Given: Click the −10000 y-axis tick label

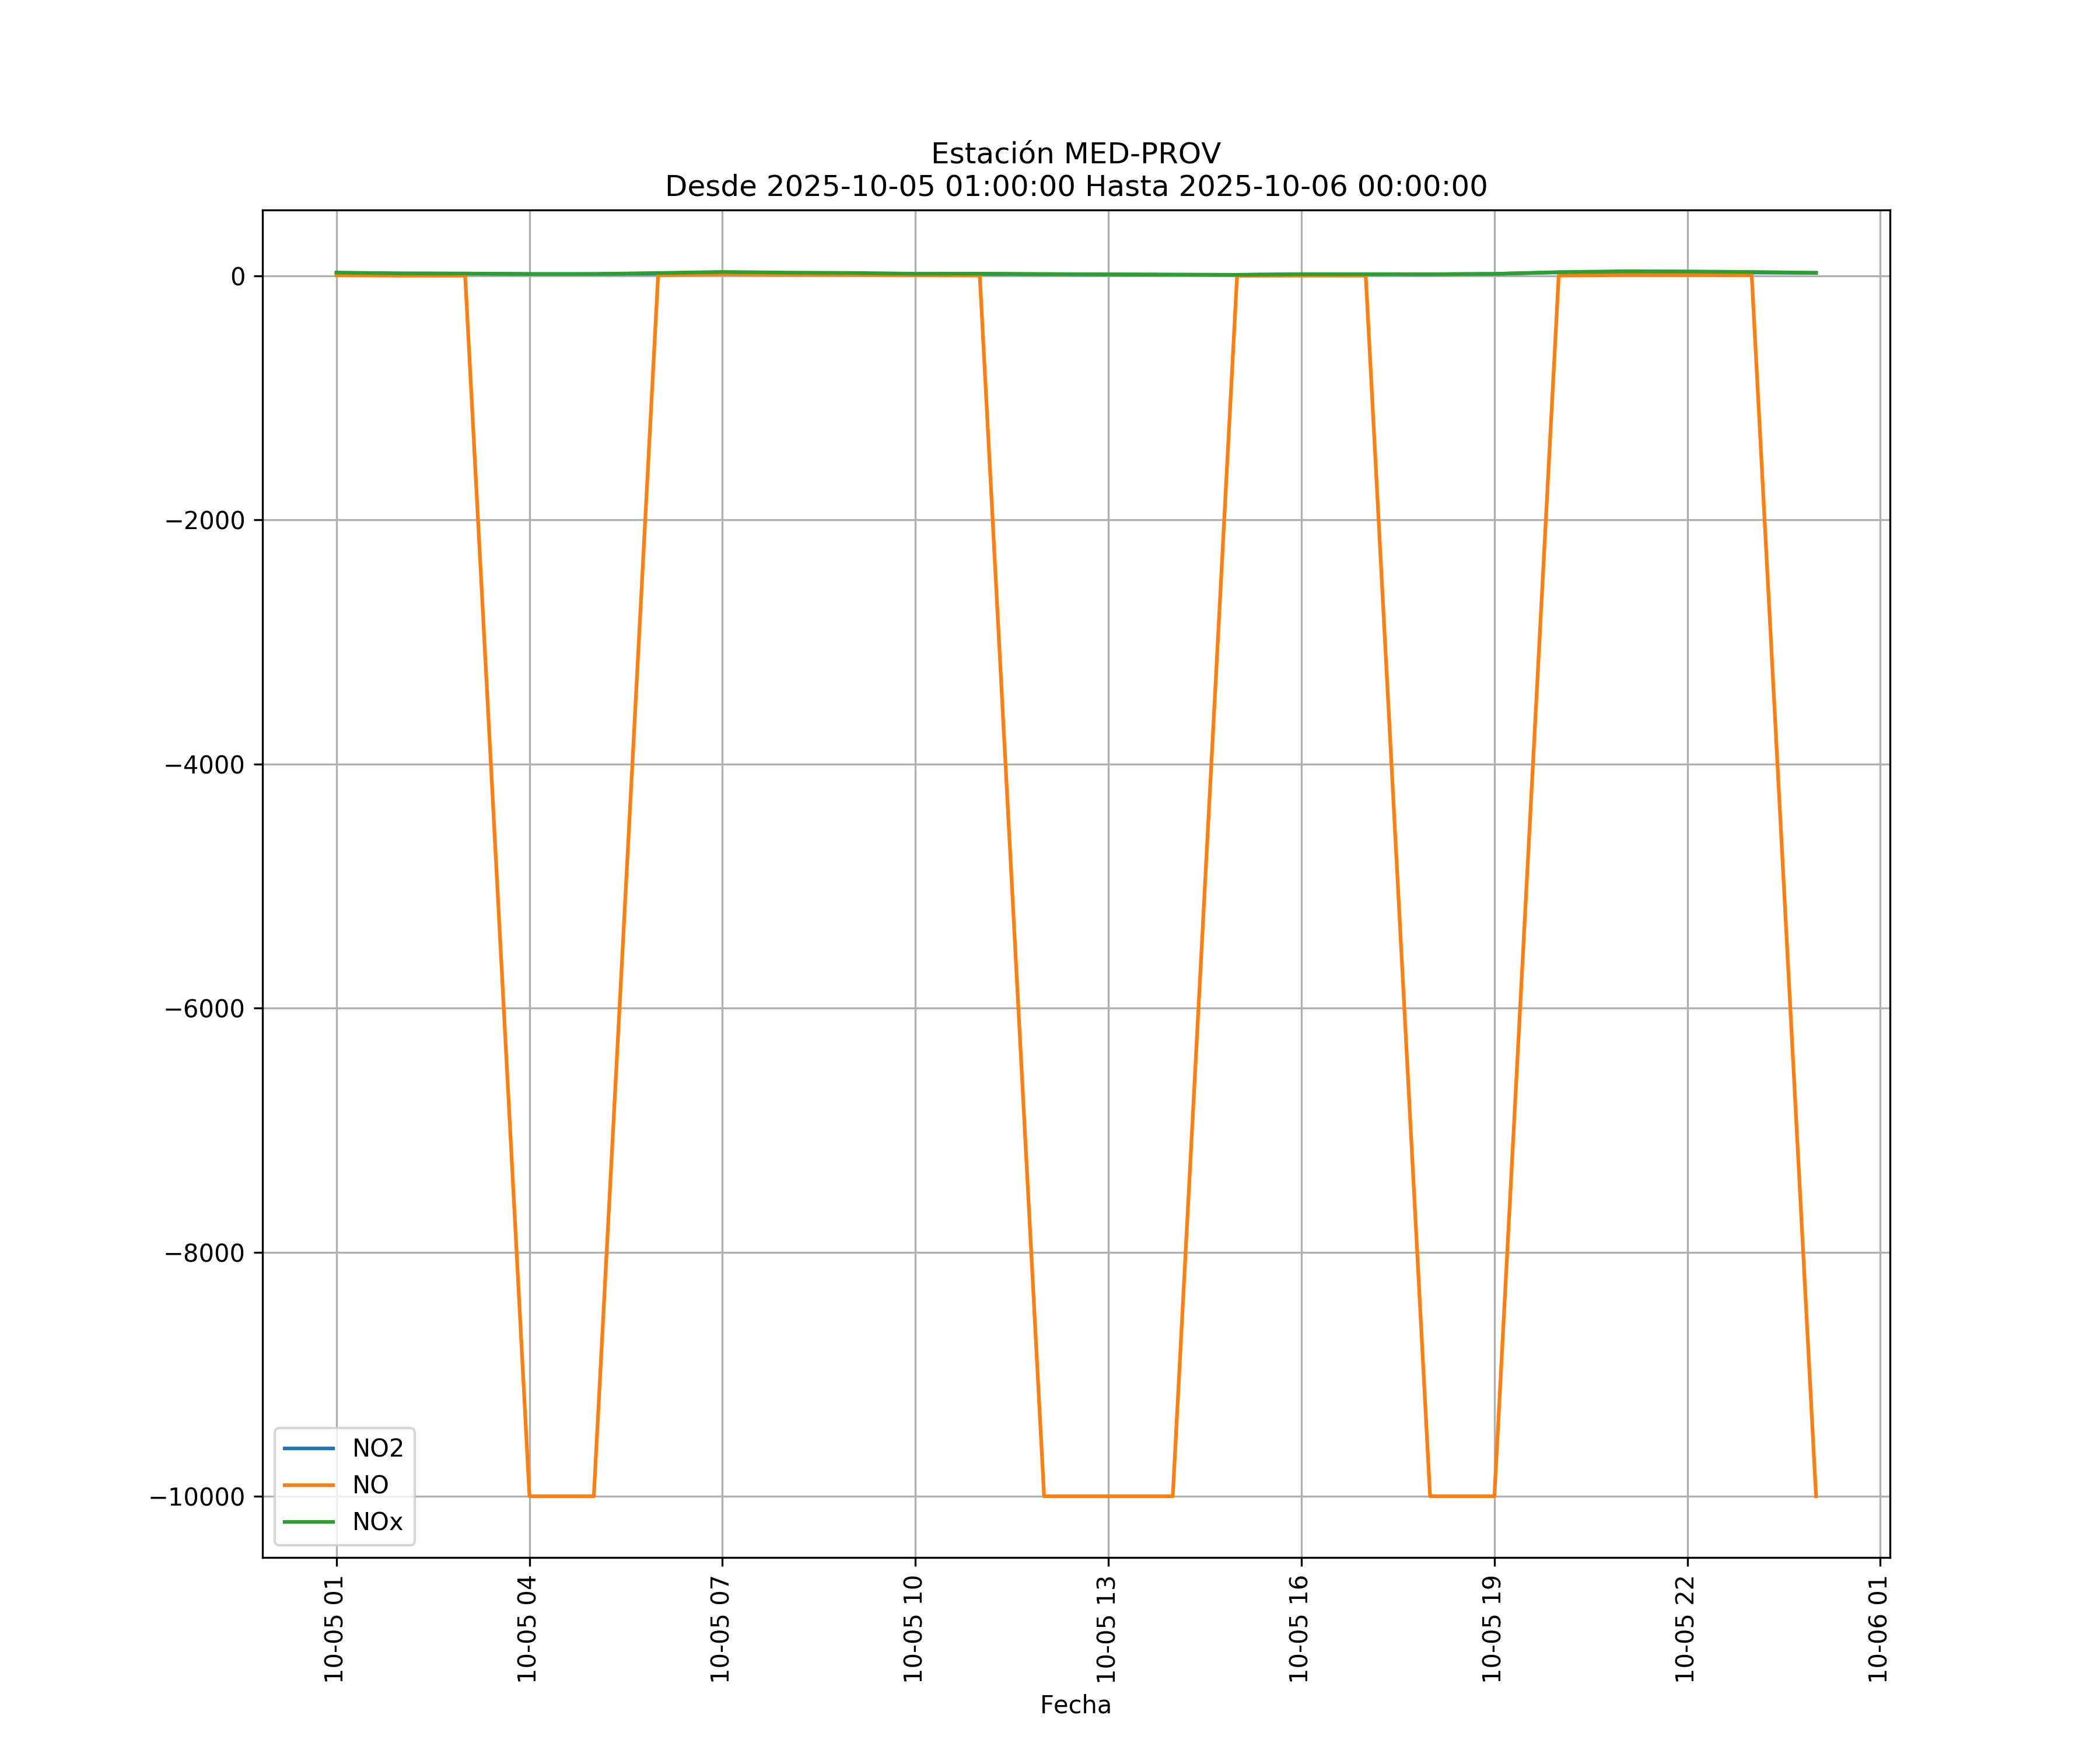Looking at the screenshot, I should (197, 1497).
